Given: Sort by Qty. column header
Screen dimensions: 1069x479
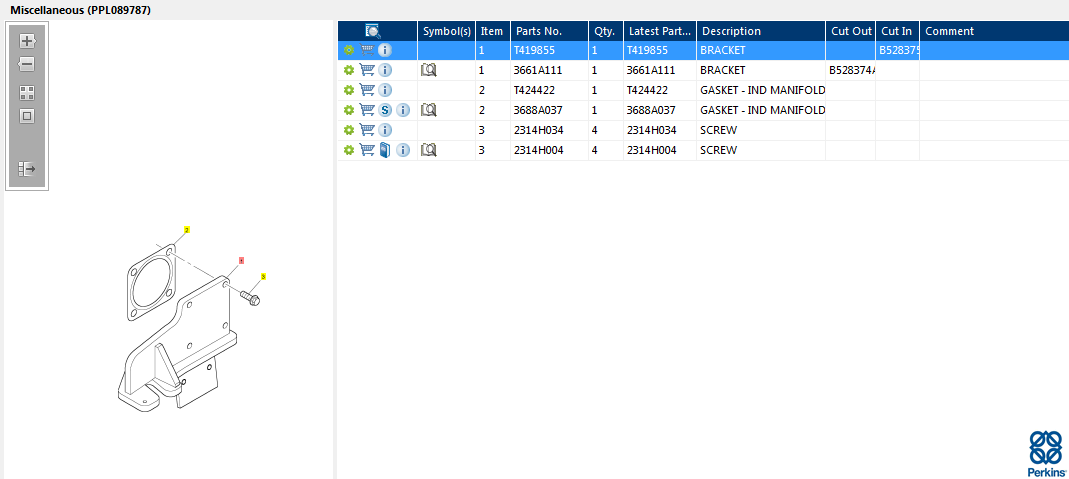Looking at the screenshot, I should click(x=606, y=31).
